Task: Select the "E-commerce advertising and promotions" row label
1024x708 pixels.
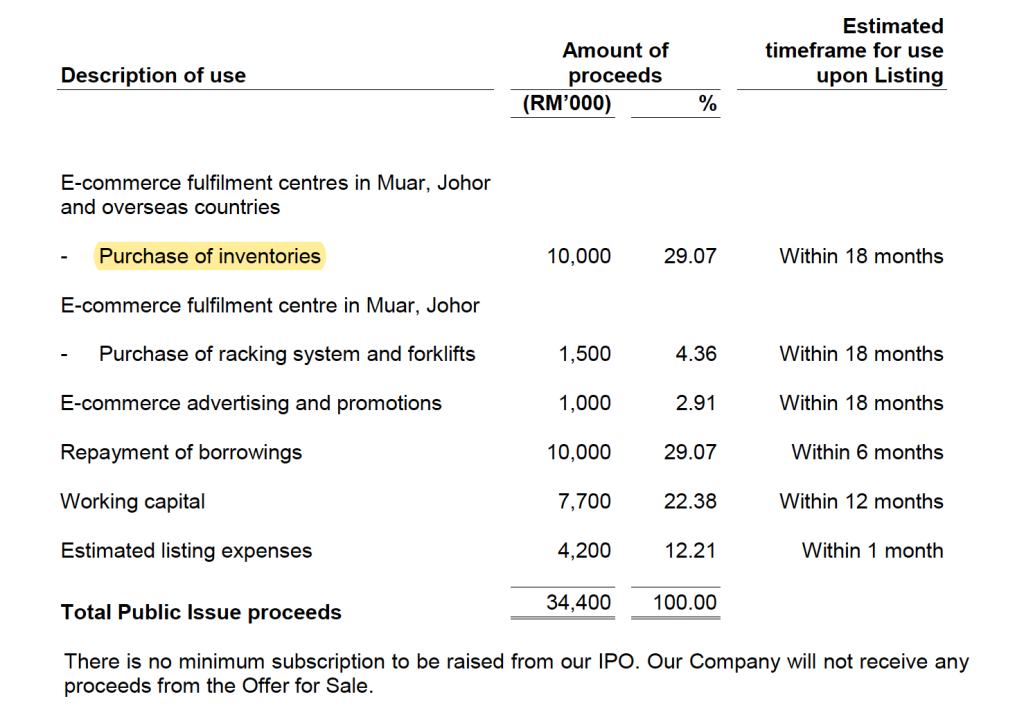Action: point(251,403)
